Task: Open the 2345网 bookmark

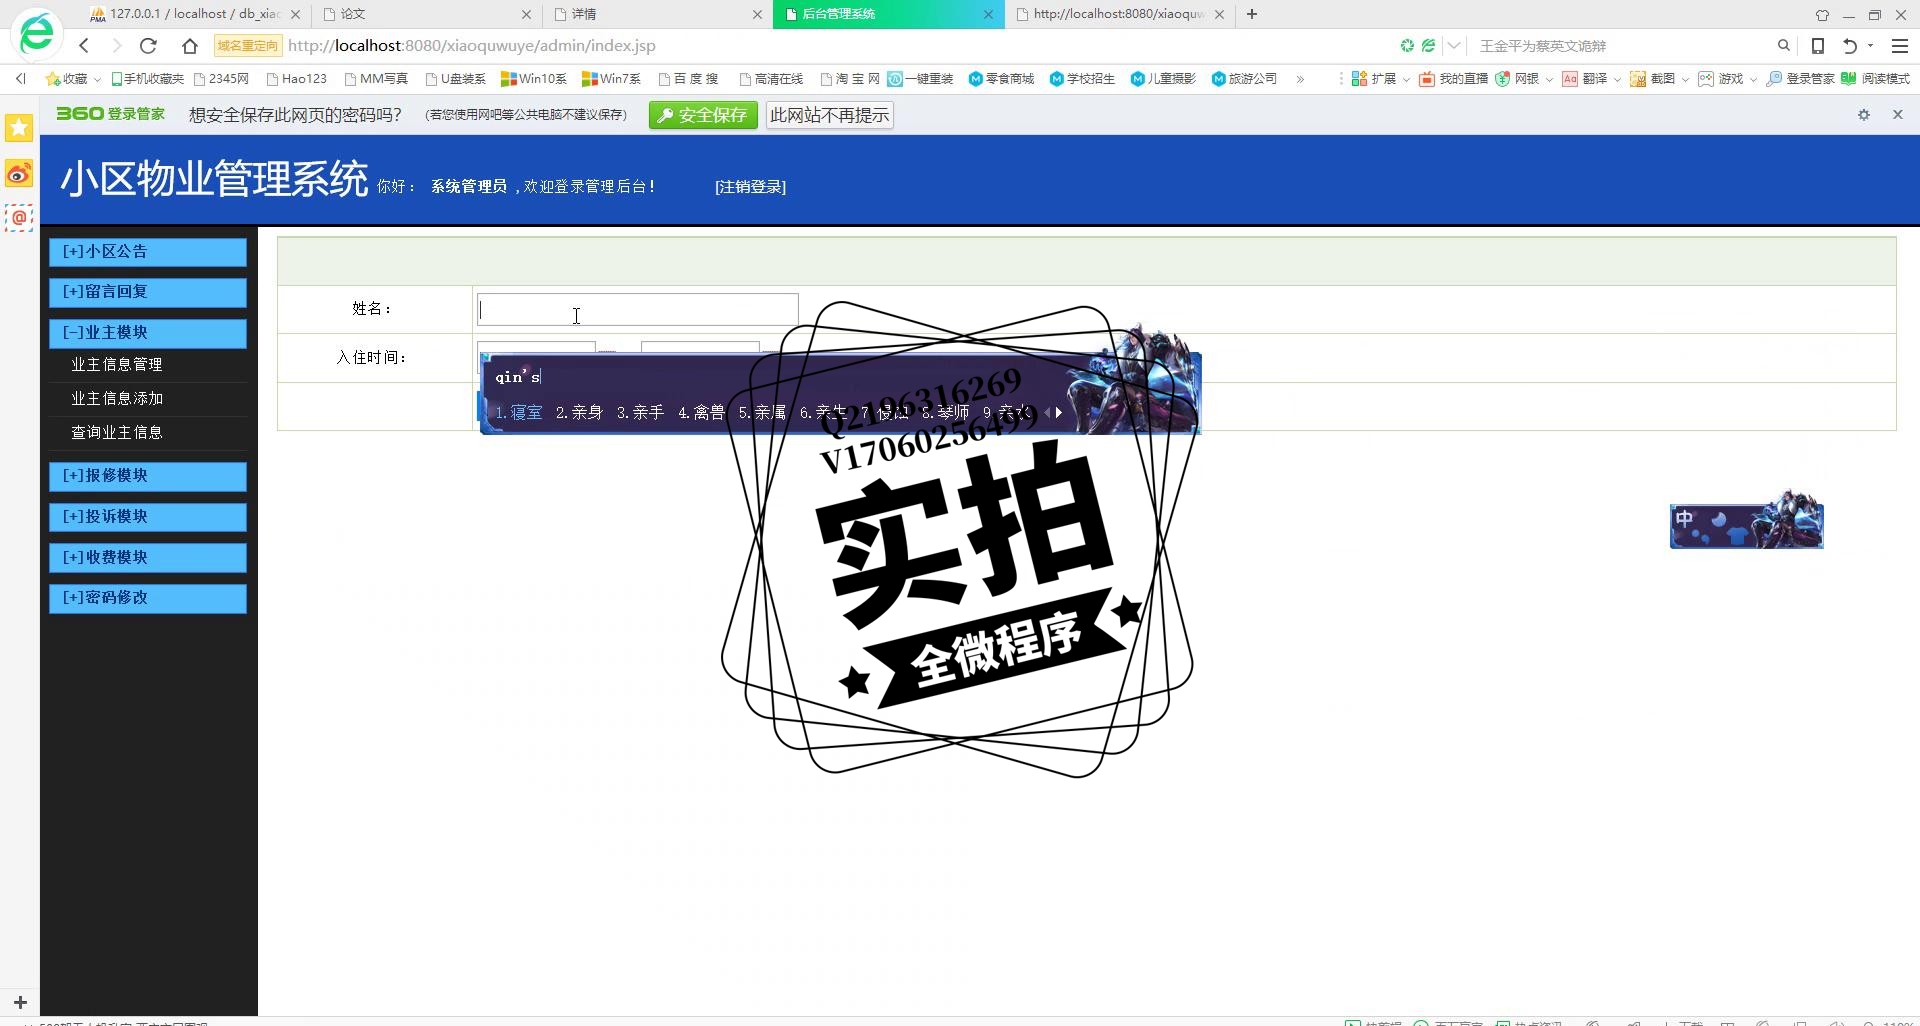Action: click(221, 79)
